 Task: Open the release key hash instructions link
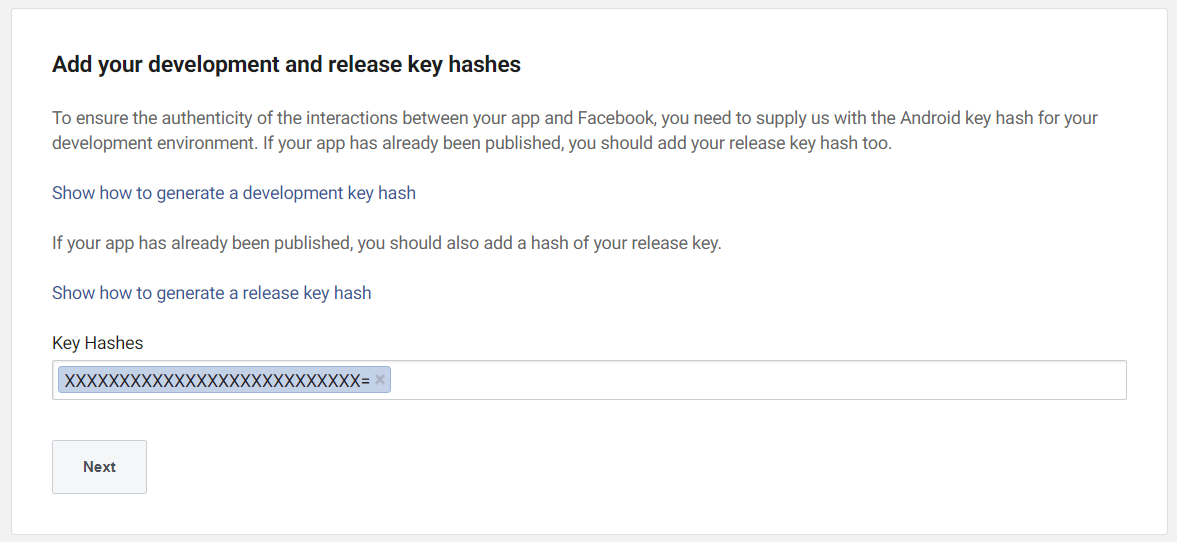(x=211, y=293)
